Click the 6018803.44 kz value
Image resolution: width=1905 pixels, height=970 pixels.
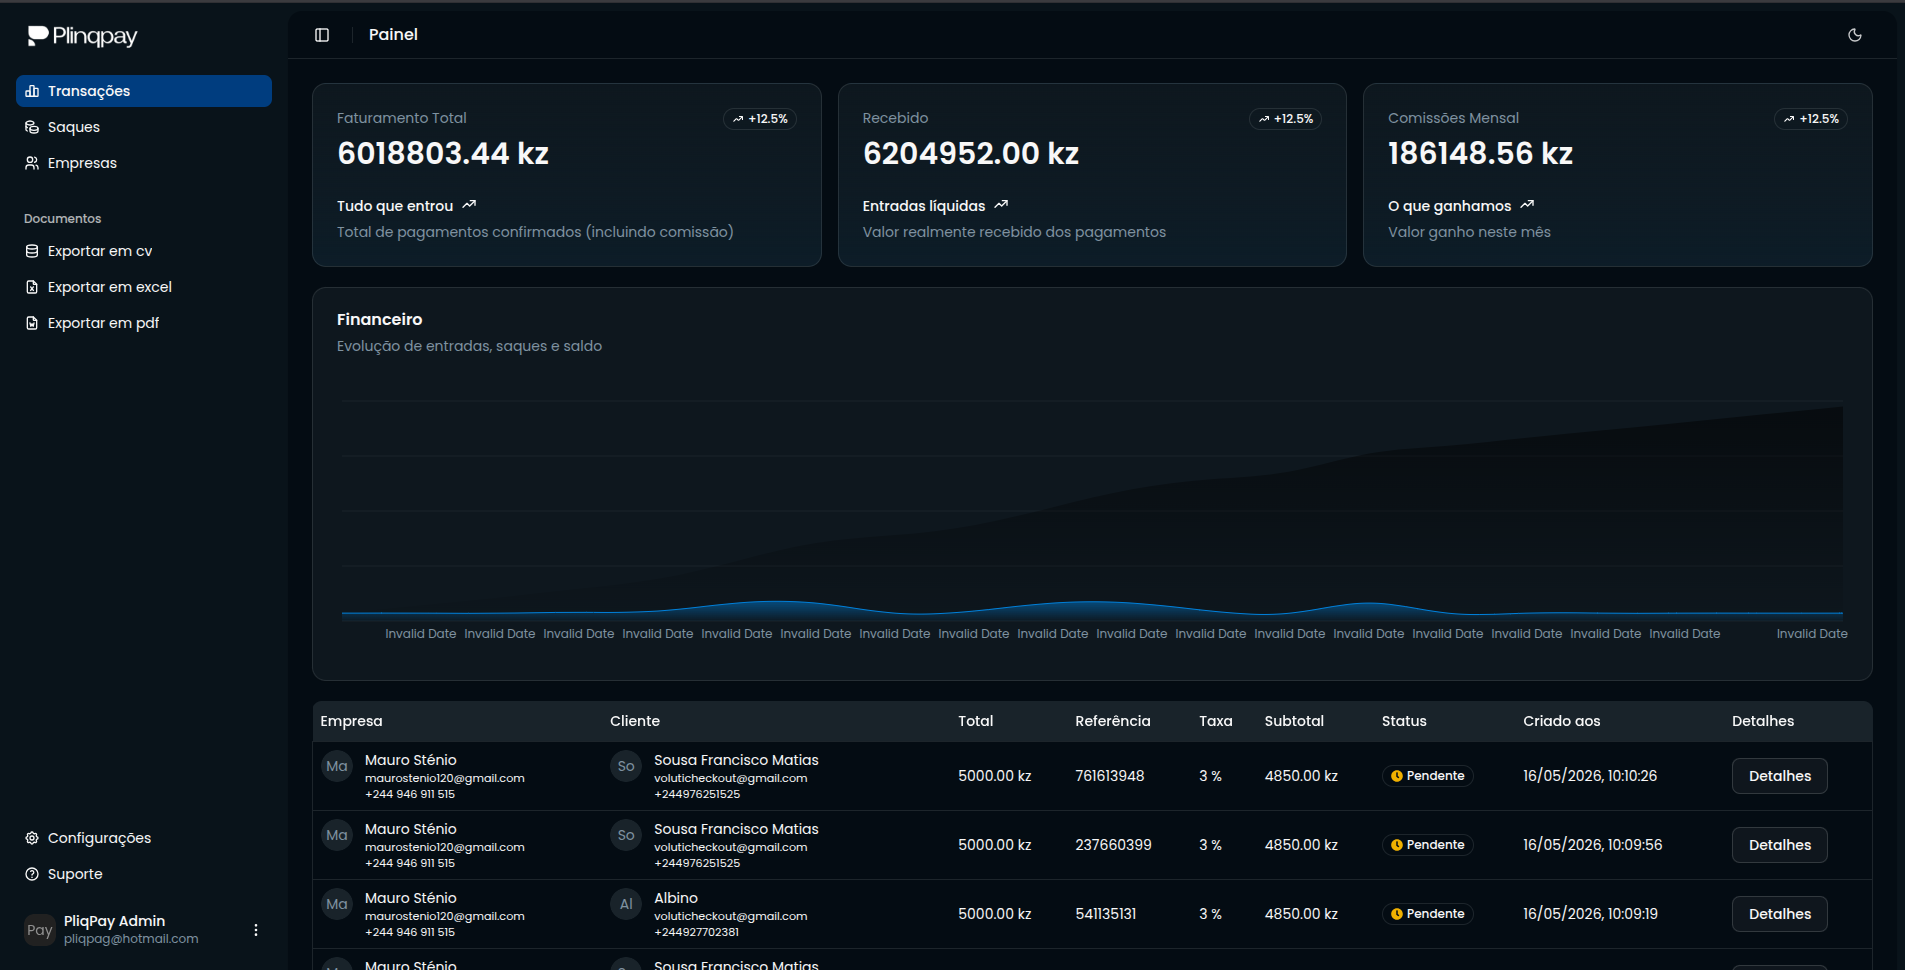click(443, 153)
